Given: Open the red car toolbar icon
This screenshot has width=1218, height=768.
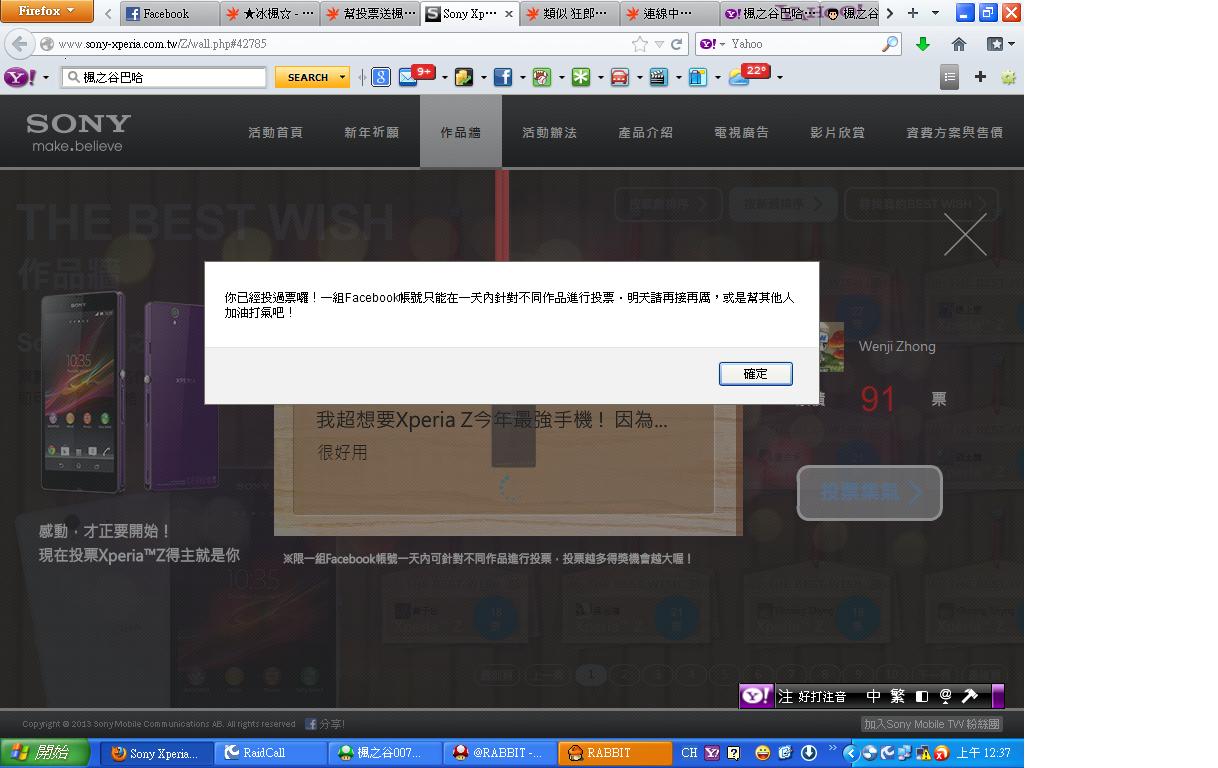Looking at the screenshot, I should point(620,77).
